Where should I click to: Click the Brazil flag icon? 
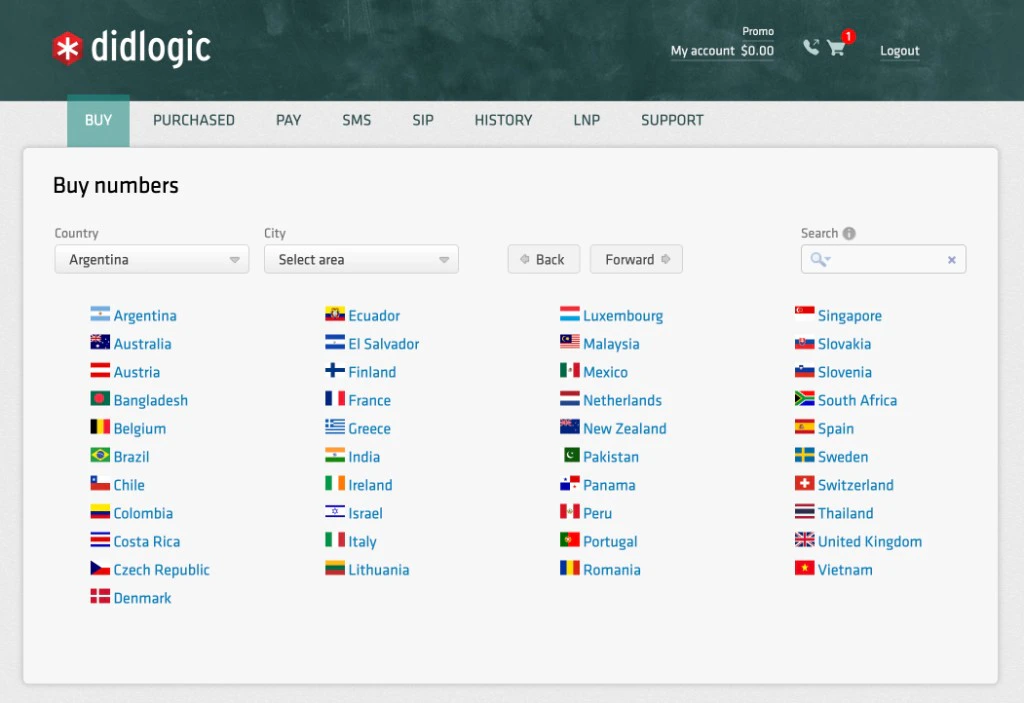100,455
